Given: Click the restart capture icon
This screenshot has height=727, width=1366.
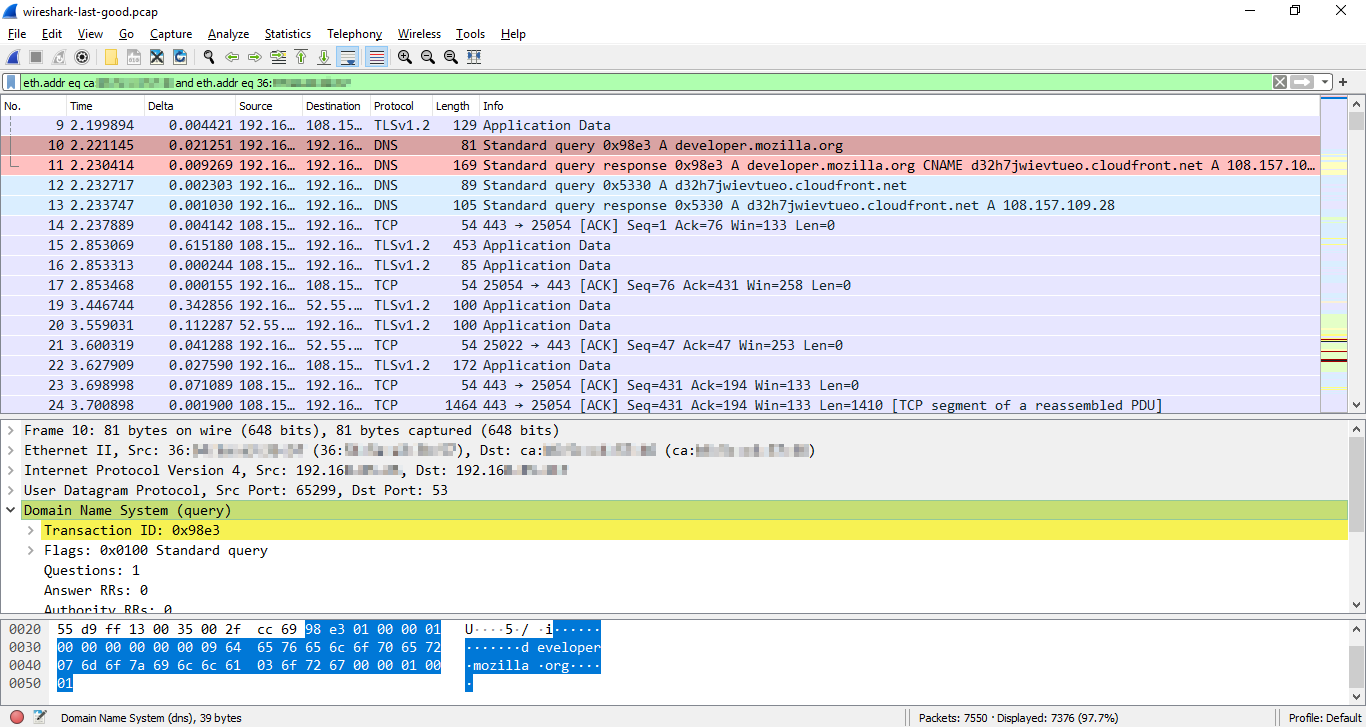Looking at the screenshot, I should (x=59, y=57).
